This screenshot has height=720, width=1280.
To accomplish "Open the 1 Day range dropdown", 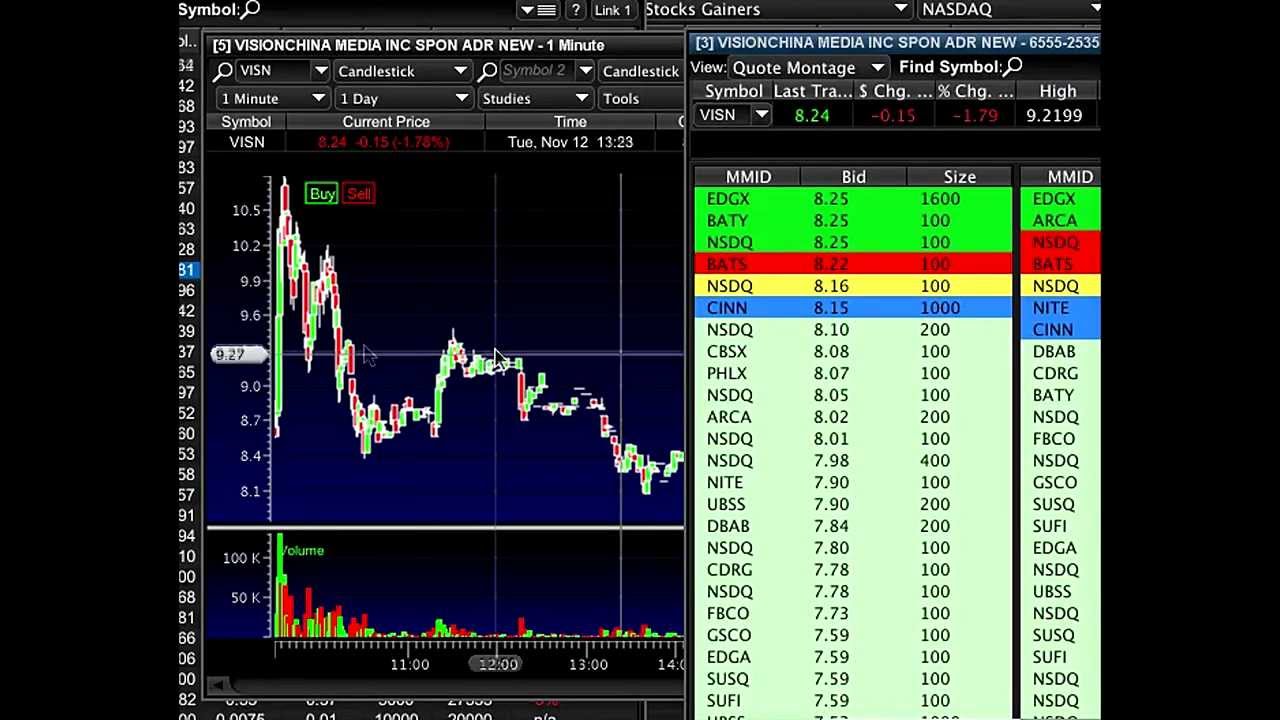I will point(403,98).
